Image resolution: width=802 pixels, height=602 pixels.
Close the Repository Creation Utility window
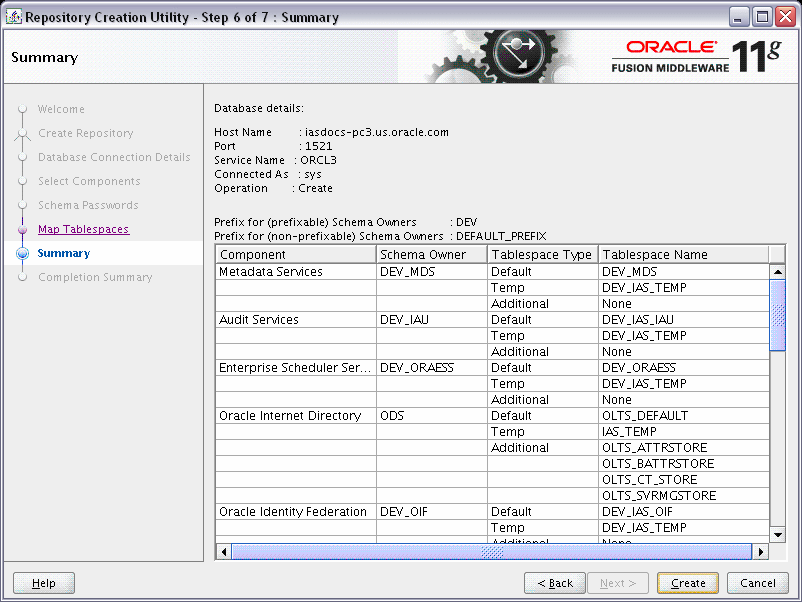point(785,17)
